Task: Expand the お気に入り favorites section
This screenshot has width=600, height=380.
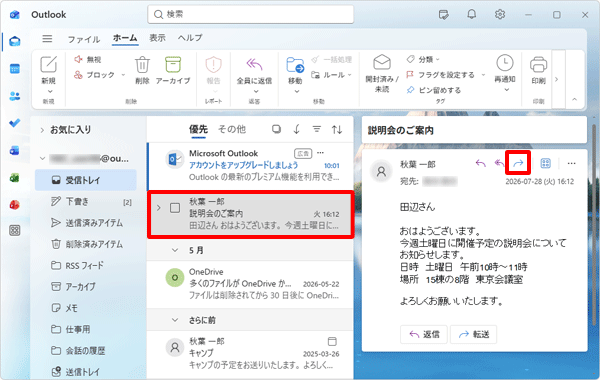Action: (42, 130)
